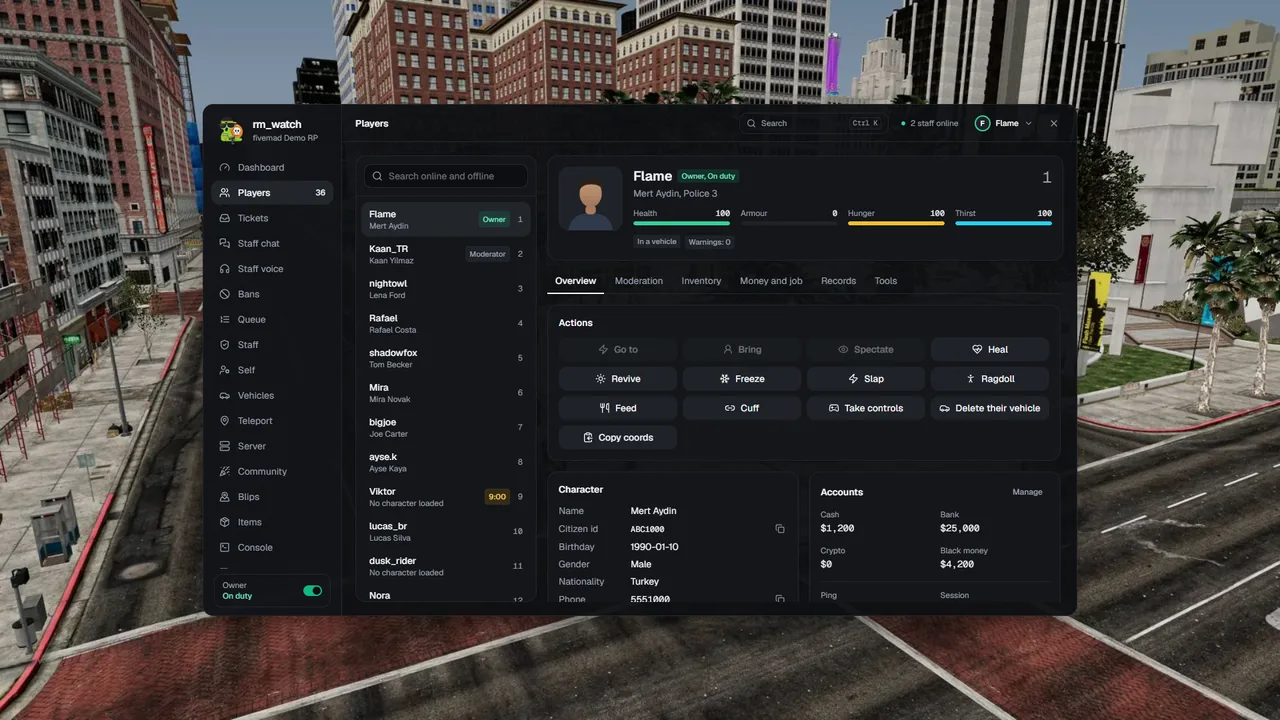1280x720 pixels.
Task: Click the Self person icon
Action: click(225, 370)
